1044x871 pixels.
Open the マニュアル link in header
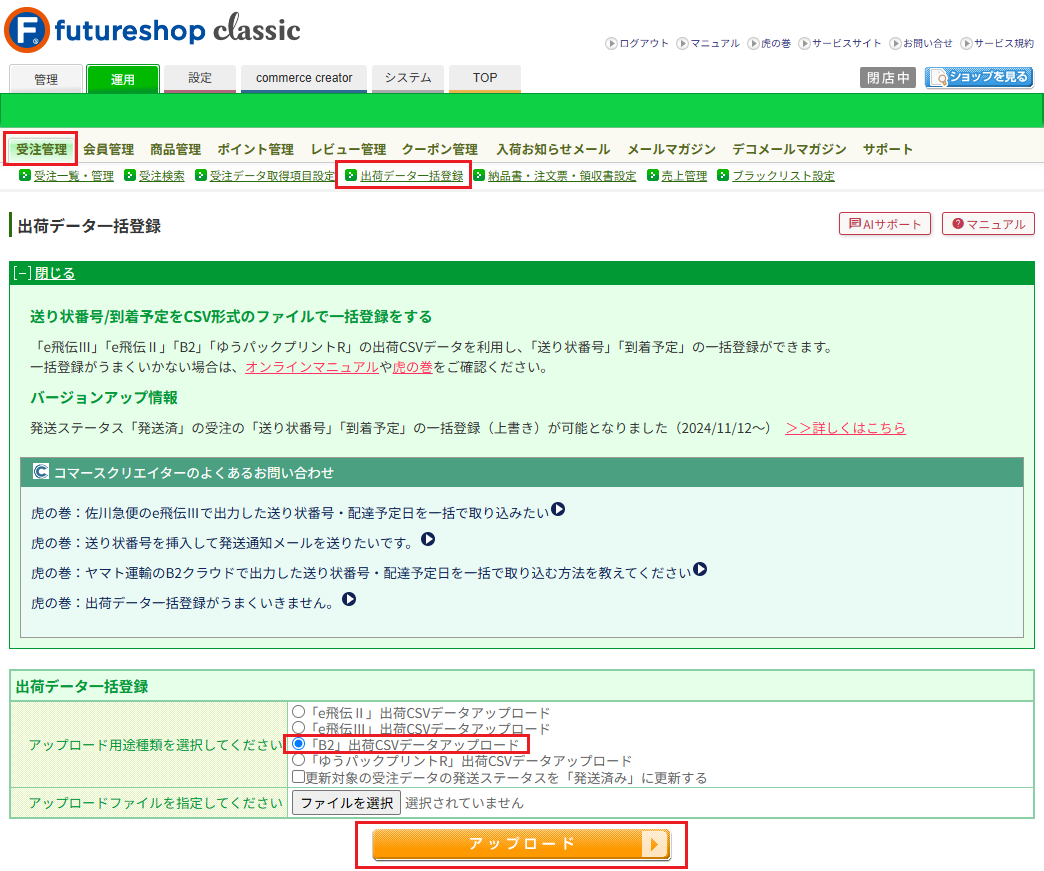tap(715, 43)
